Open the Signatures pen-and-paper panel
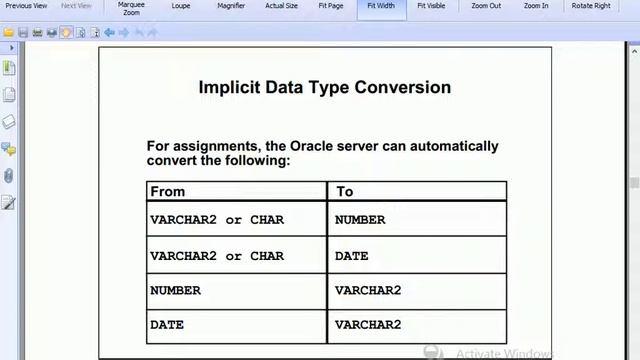Screen dimensions: 640x360 [9, 202]
